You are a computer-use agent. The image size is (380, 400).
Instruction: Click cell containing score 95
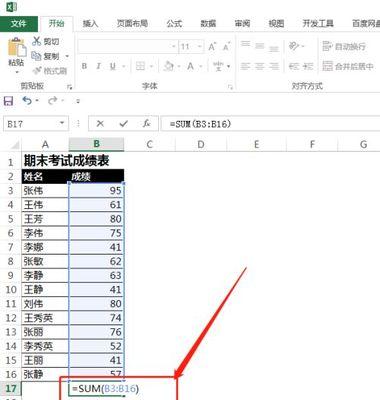96,190
